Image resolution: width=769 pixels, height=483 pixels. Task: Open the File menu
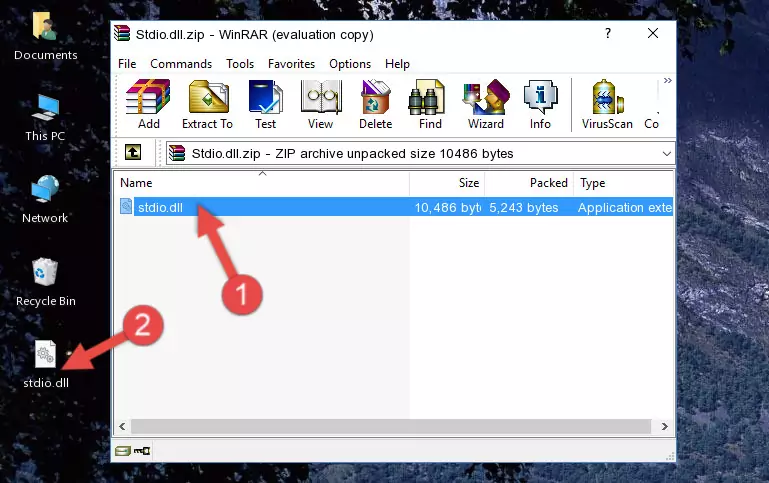(x=127, y=64)
